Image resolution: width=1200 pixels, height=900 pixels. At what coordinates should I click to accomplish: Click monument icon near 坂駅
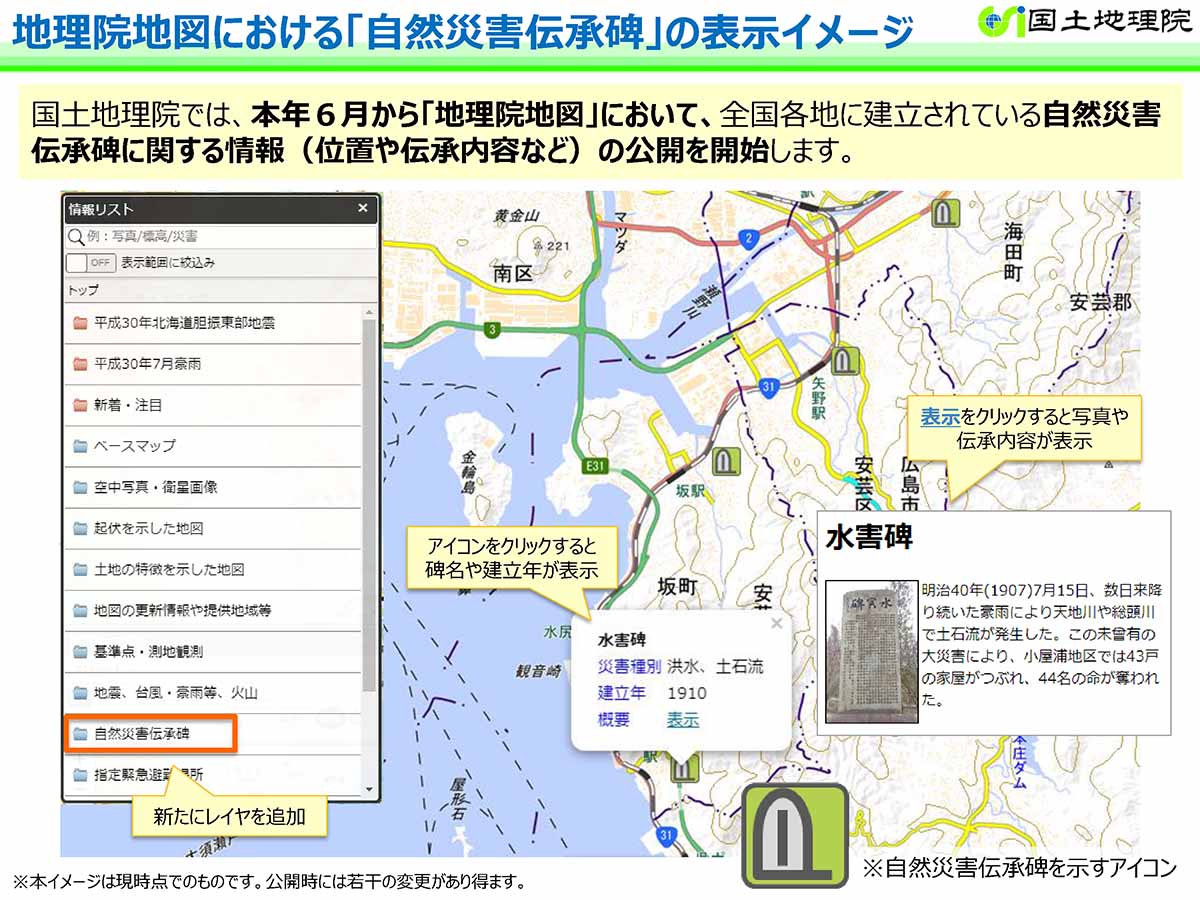point(727,461)
